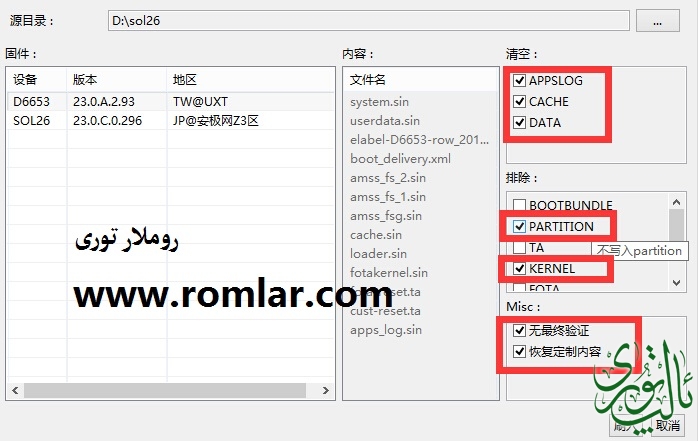Image resolution: width=698 pixels, height=441 pixels.
Task: Select loader.sin file entry
Action: (378, 254)
